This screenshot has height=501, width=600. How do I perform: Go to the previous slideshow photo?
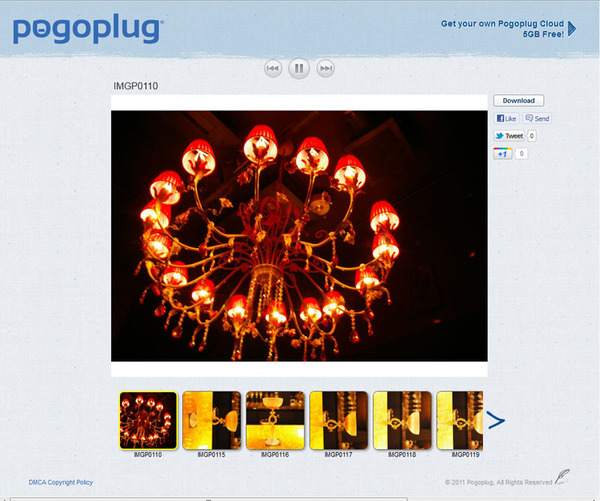click(x=273, y=69)
